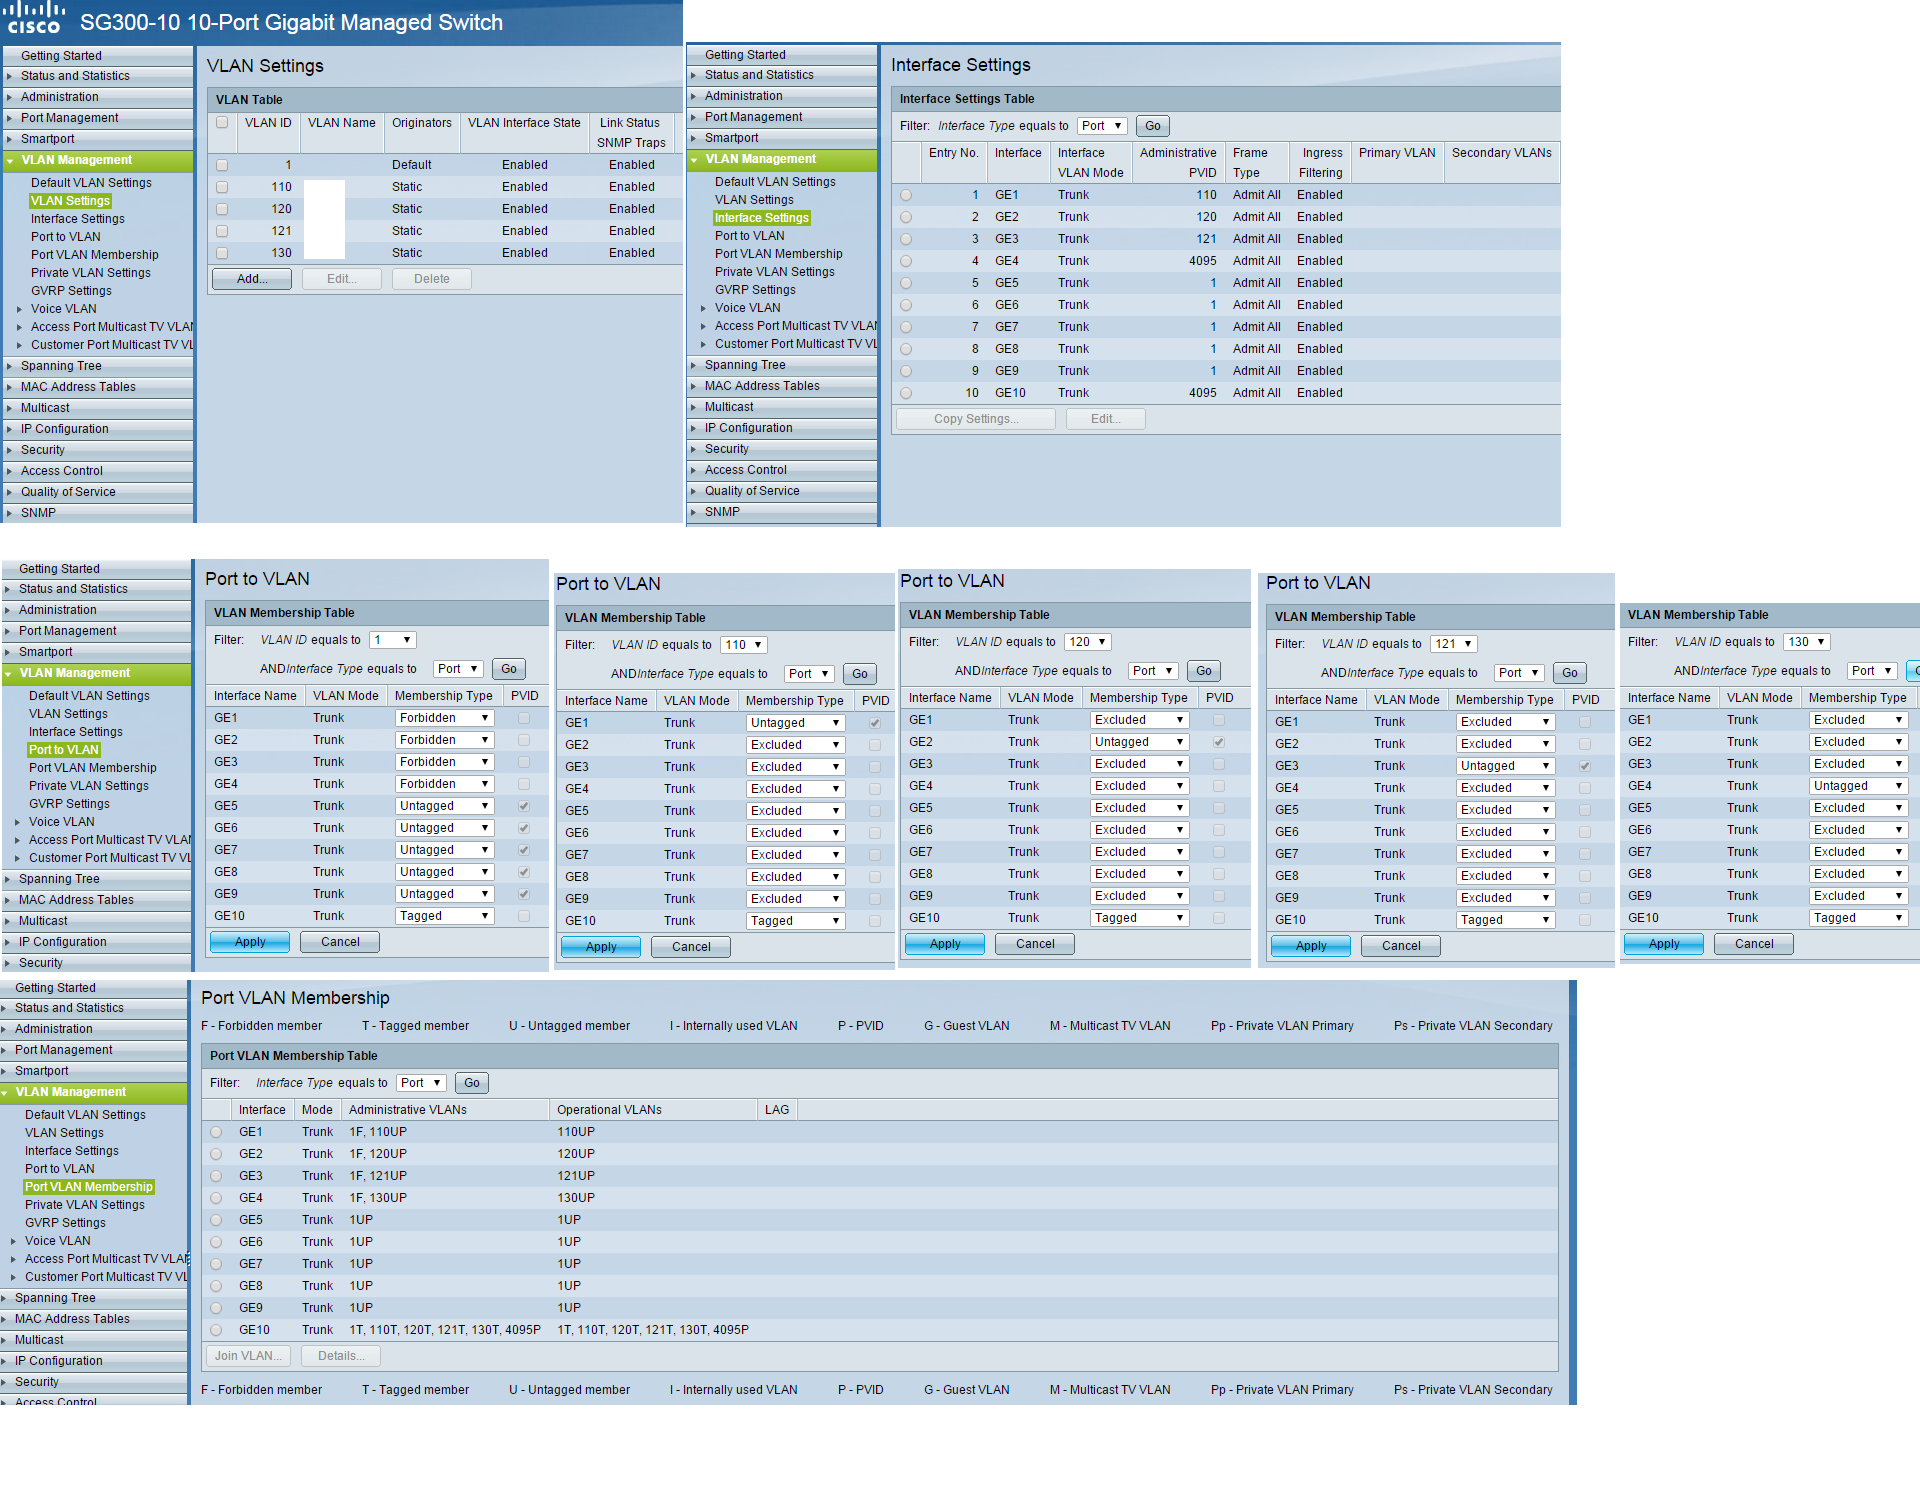Image resolution: width=1920 pixels, height=1512 pixels.
Task: Click Cancel in the VLAN 121 Port to VLAN panel
Action: (x=1401, y=946)
